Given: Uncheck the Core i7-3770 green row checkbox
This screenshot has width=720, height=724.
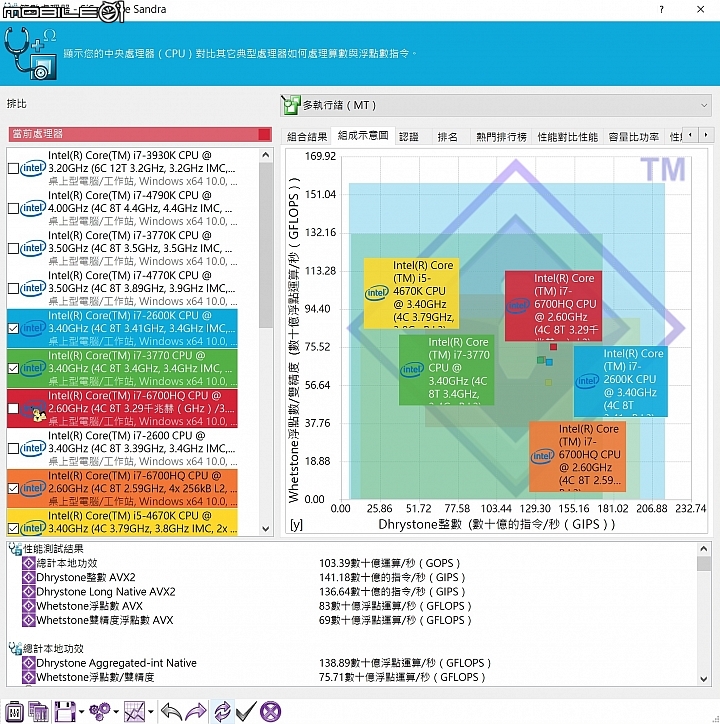Looking at the screenshot, I should (x=13, y=368).
